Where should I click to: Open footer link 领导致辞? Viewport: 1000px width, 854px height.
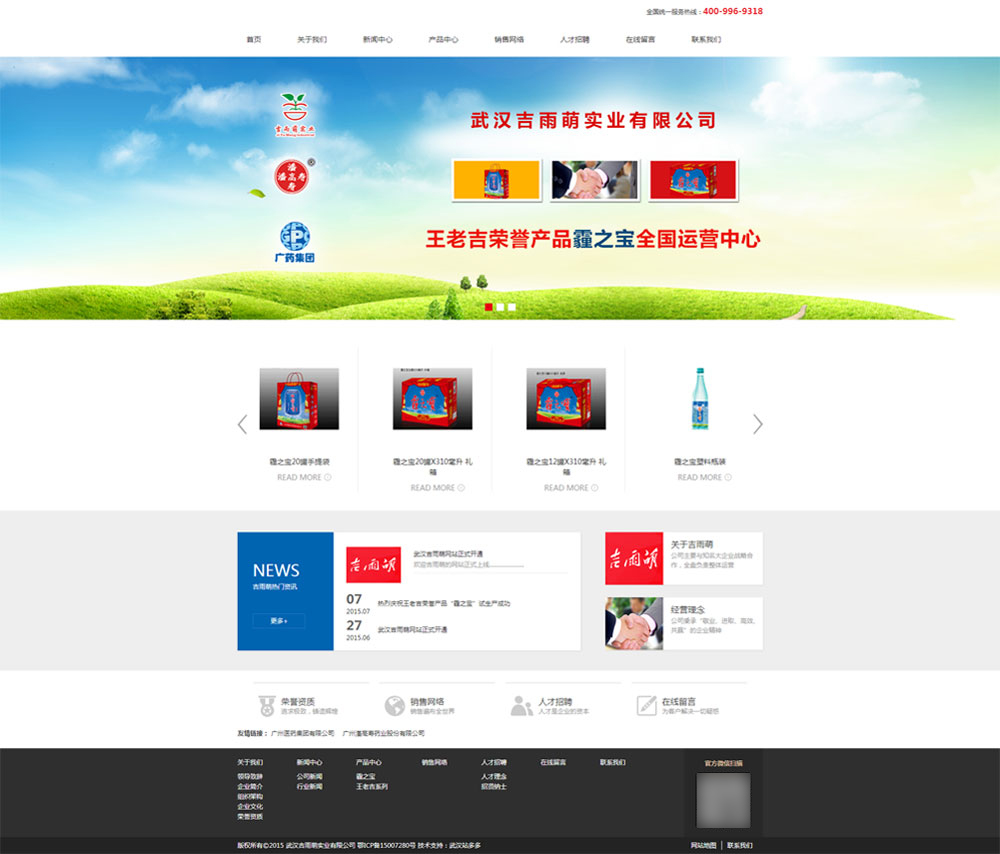coord(250,777)
